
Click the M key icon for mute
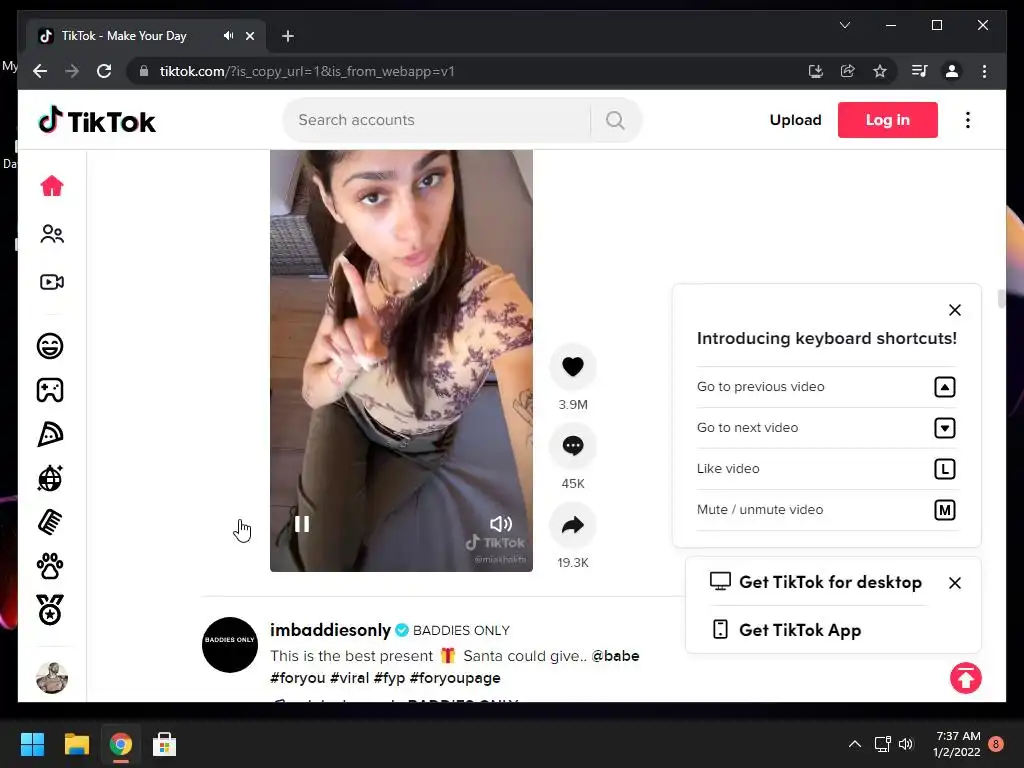tap(945, 510)
